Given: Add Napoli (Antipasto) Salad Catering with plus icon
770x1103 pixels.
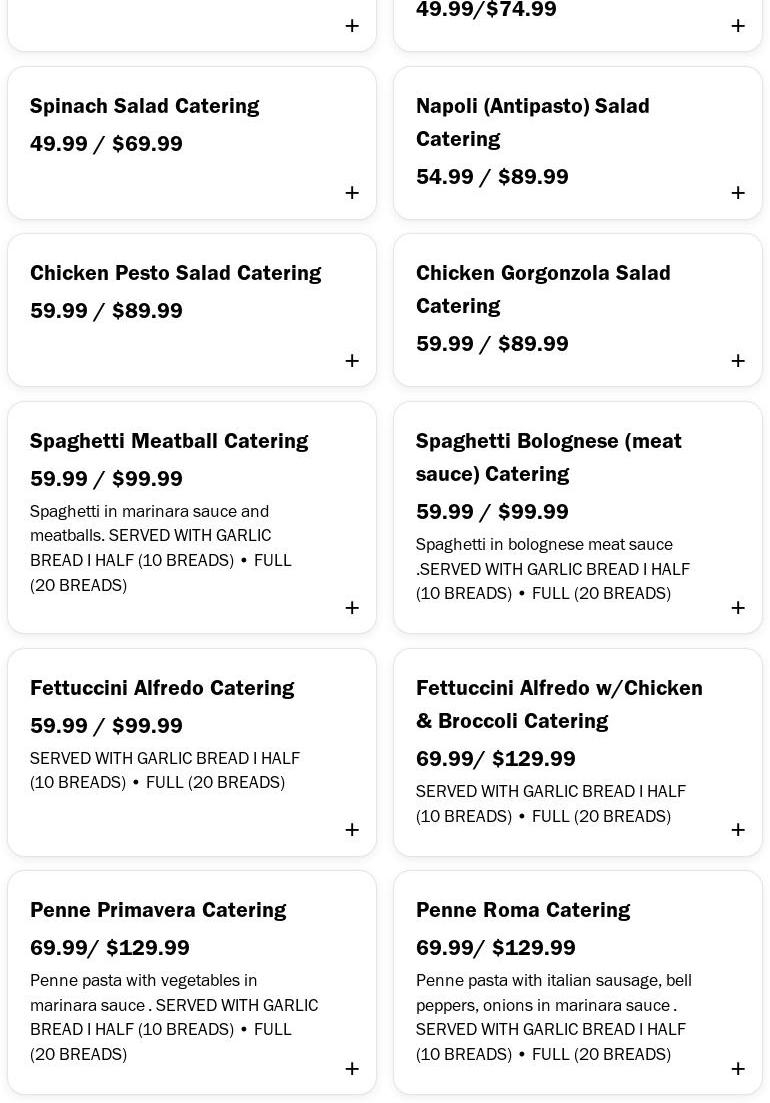Looking at the screenshot, I should coord(738,193).
